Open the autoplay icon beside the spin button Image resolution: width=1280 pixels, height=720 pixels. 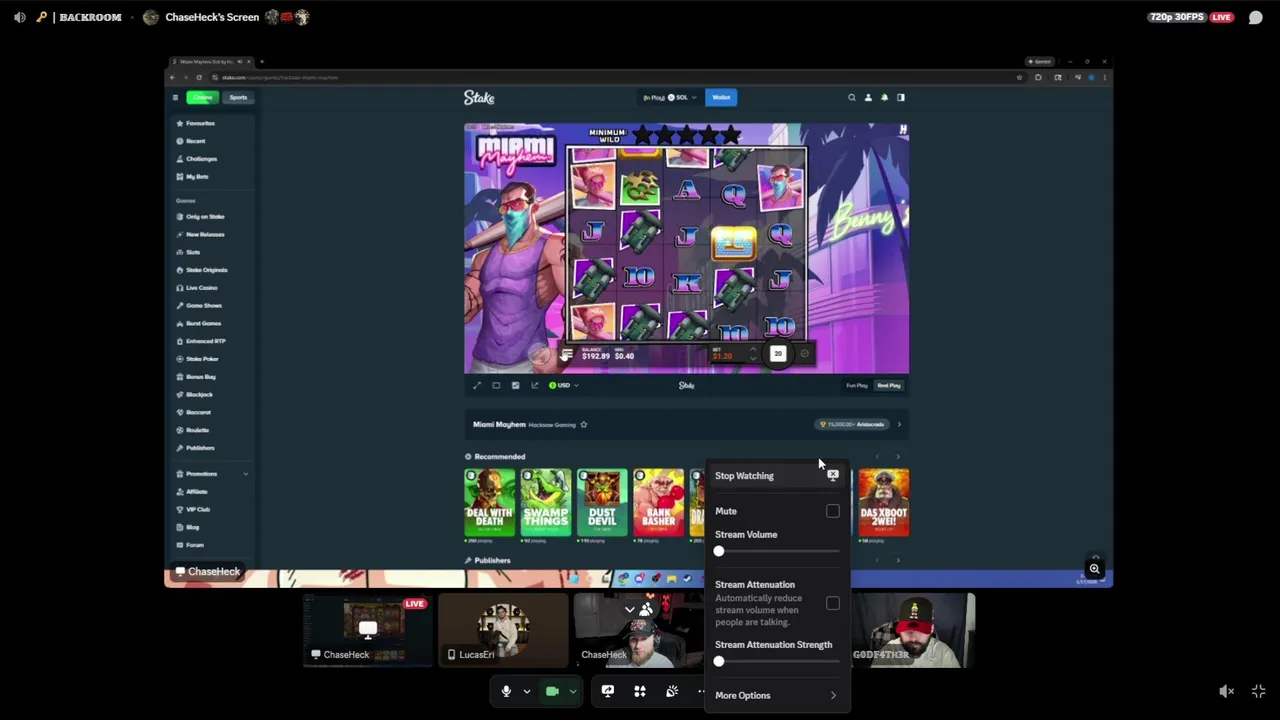(x=804, y=353)
